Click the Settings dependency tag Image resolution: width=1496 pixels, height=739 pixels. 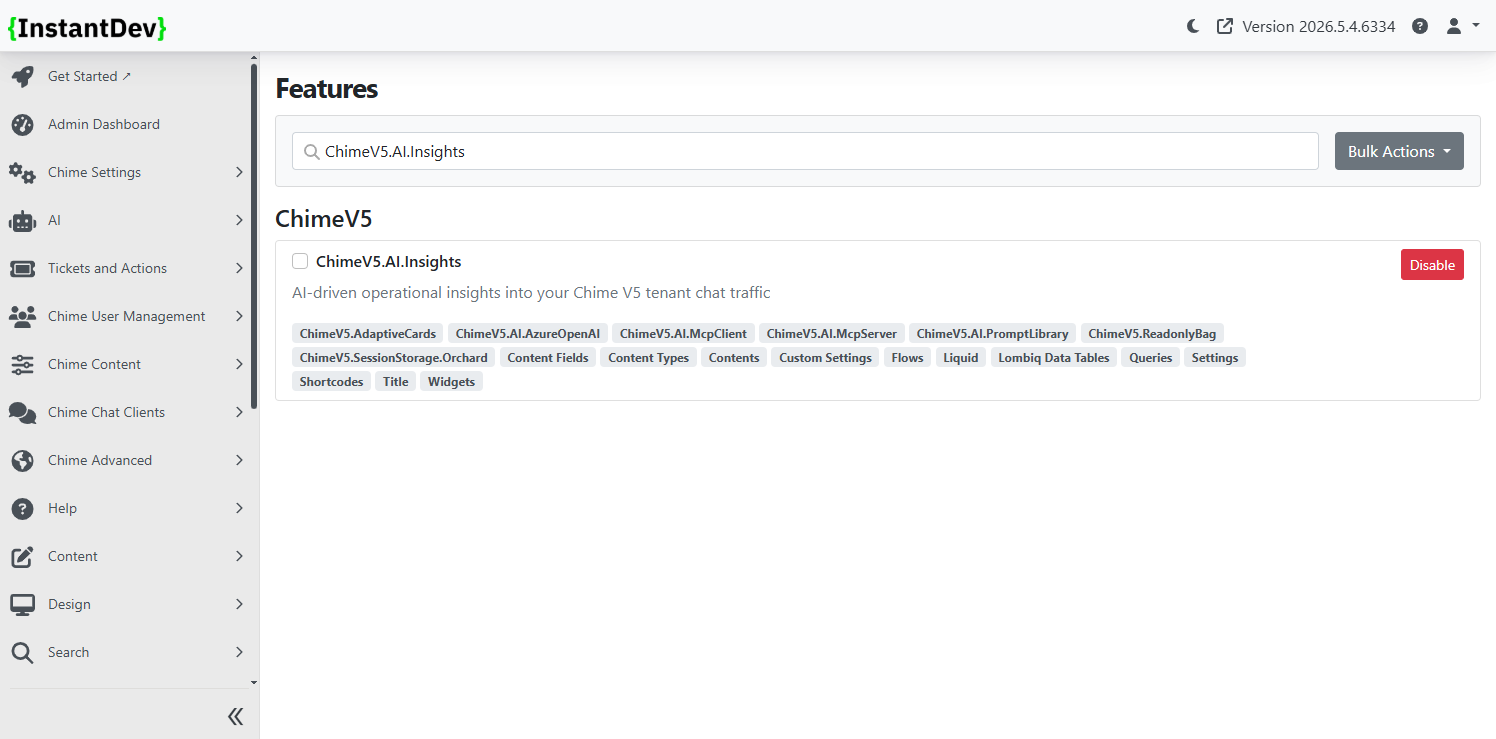(1215, 357)
